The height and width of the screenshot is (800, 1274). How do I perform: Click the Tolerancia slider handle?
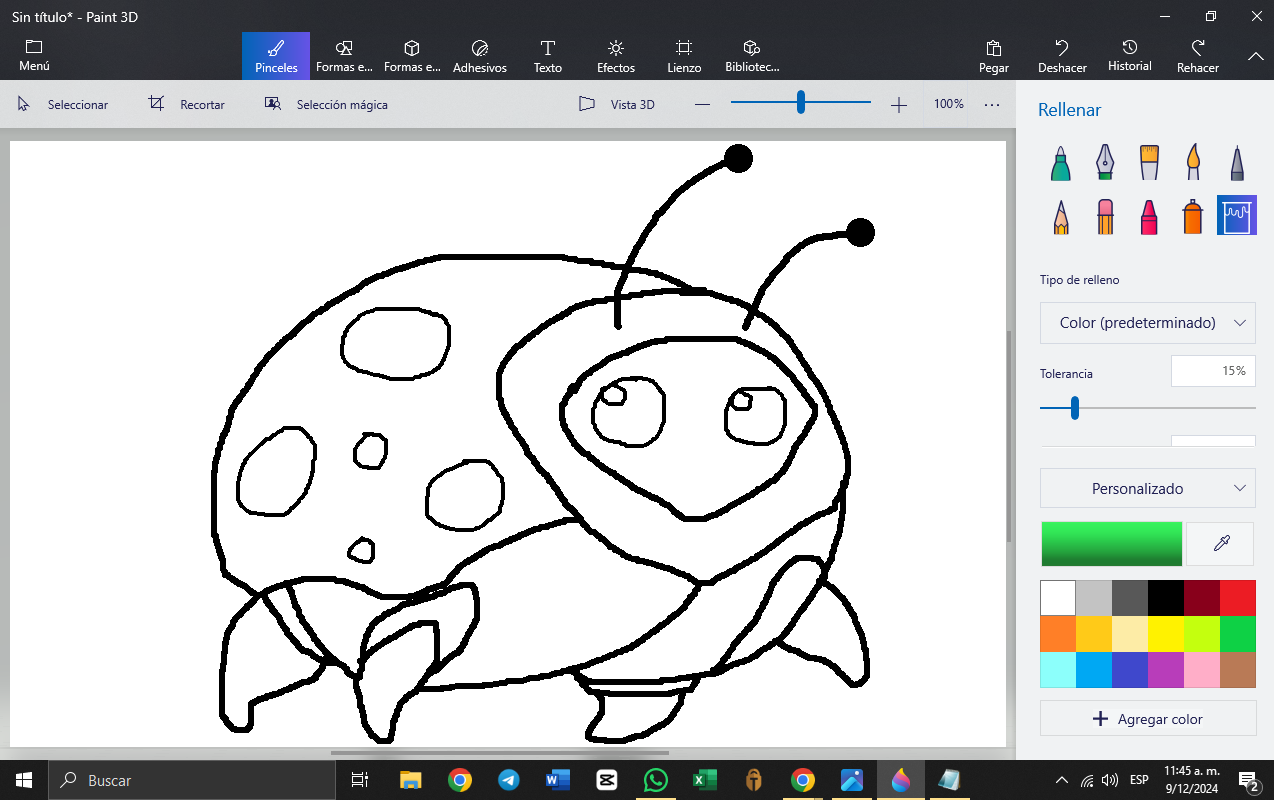1075,407
